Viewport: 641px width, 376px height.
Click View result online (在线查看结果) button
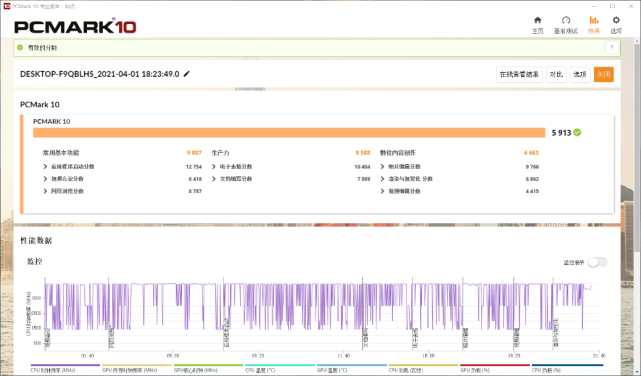coord(519,74)
